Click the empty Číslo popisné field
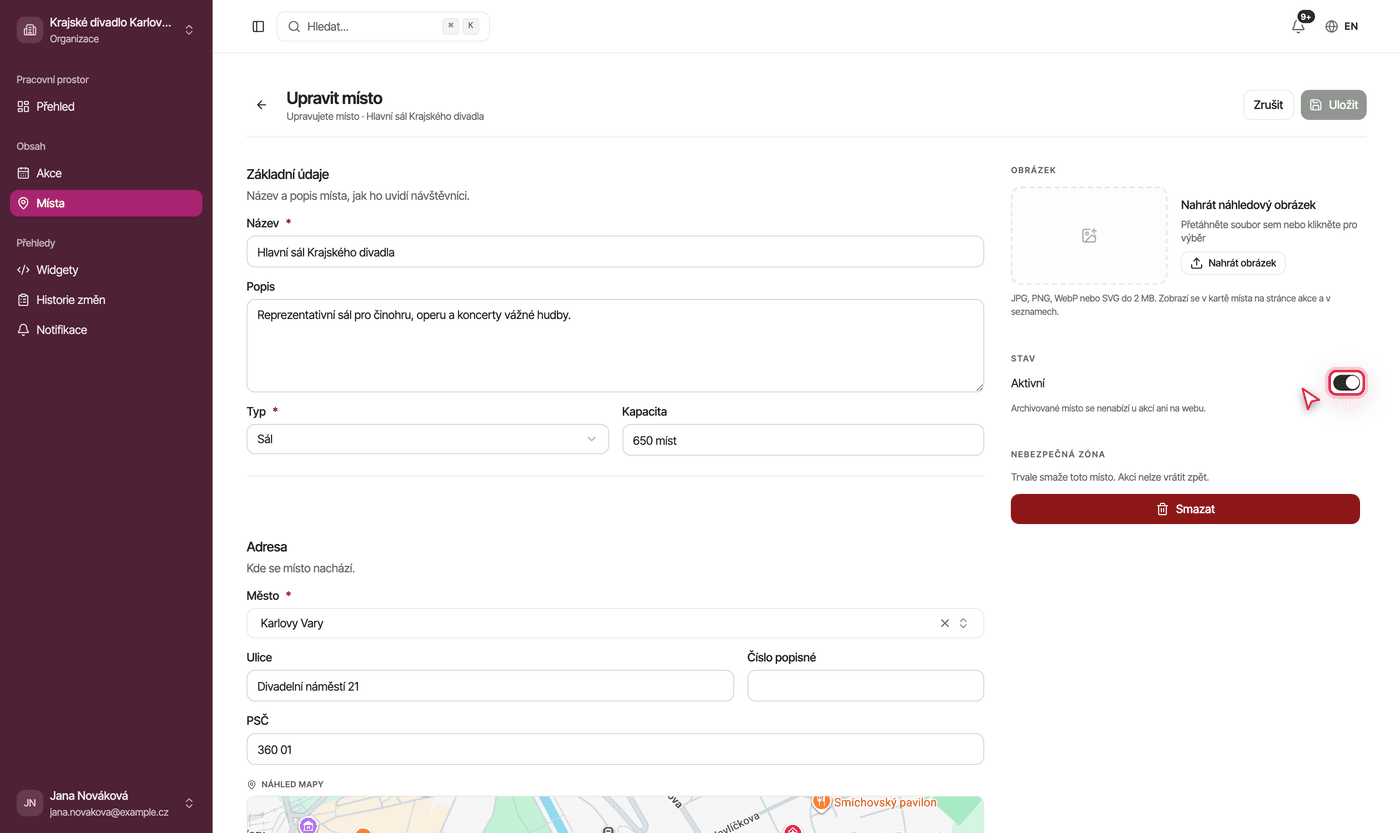The height and width of the screenshot is (833, 1400). click(x=865, y=686)
